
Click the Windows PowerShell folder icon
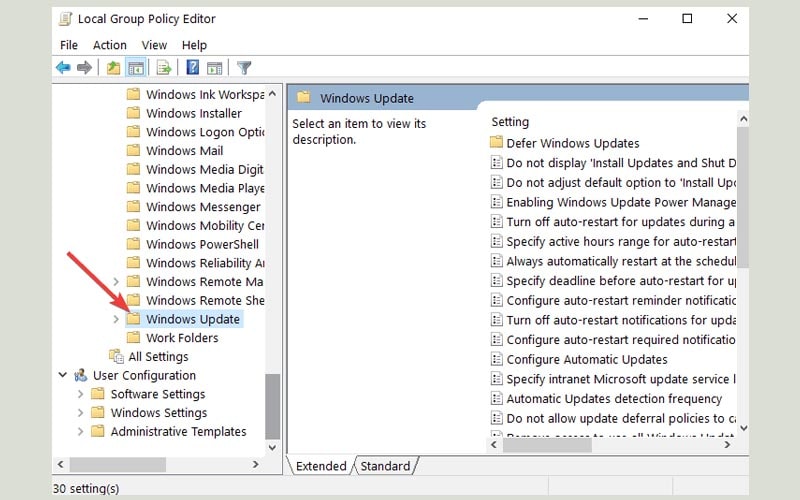pos(133,244)
